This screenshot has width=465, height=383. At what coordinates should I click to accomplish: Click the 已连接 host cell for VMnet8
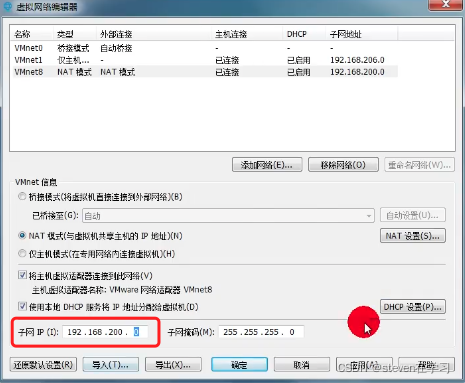[227, 72]
